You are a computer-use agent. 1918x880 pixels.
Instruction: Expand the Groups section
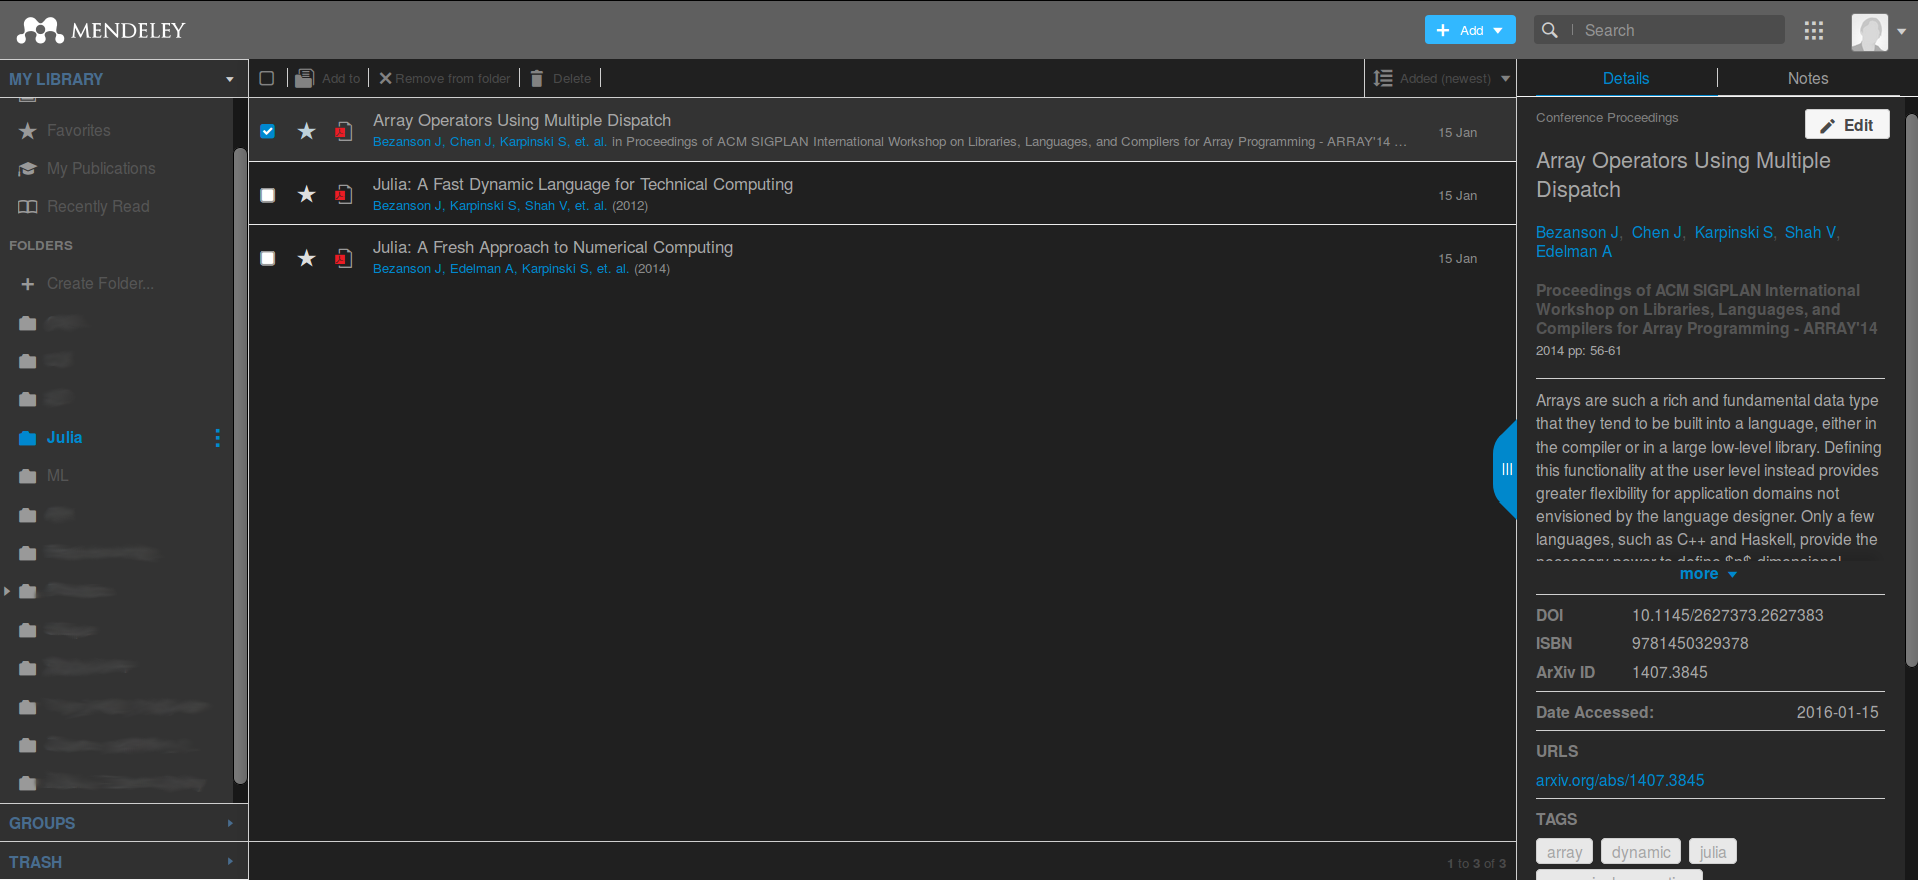[x=123, y=823]
